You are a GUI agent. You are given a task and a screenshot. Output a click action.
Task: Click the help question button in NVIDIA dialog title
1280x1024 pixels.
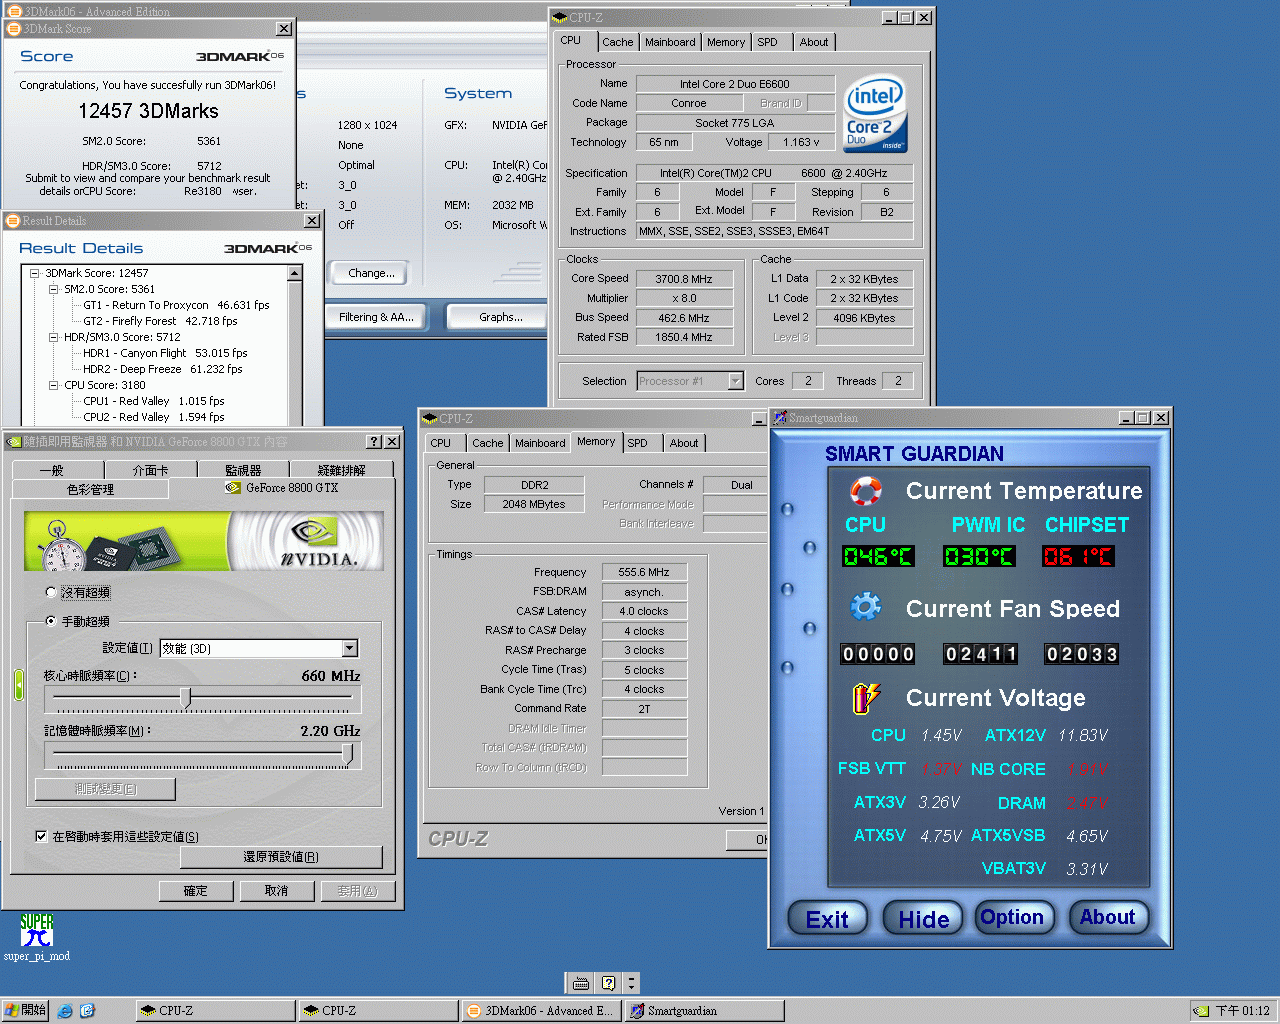pyautogui.click(x=374, y=442)
